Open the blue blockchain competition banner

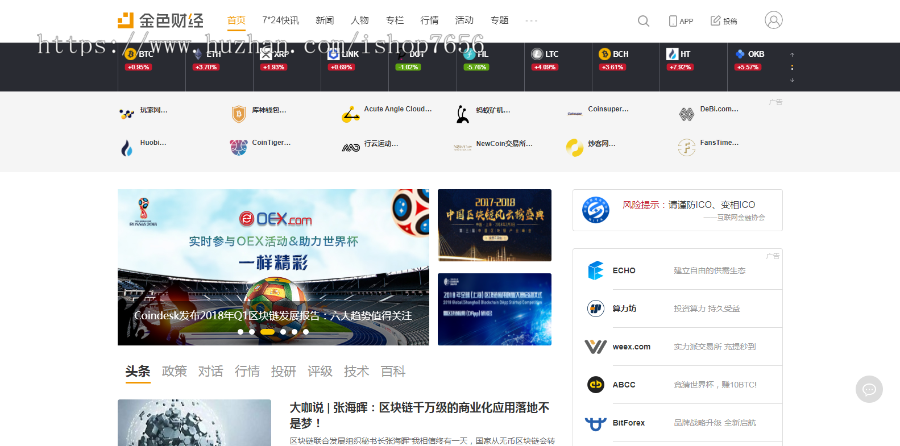tap(494, 309)
